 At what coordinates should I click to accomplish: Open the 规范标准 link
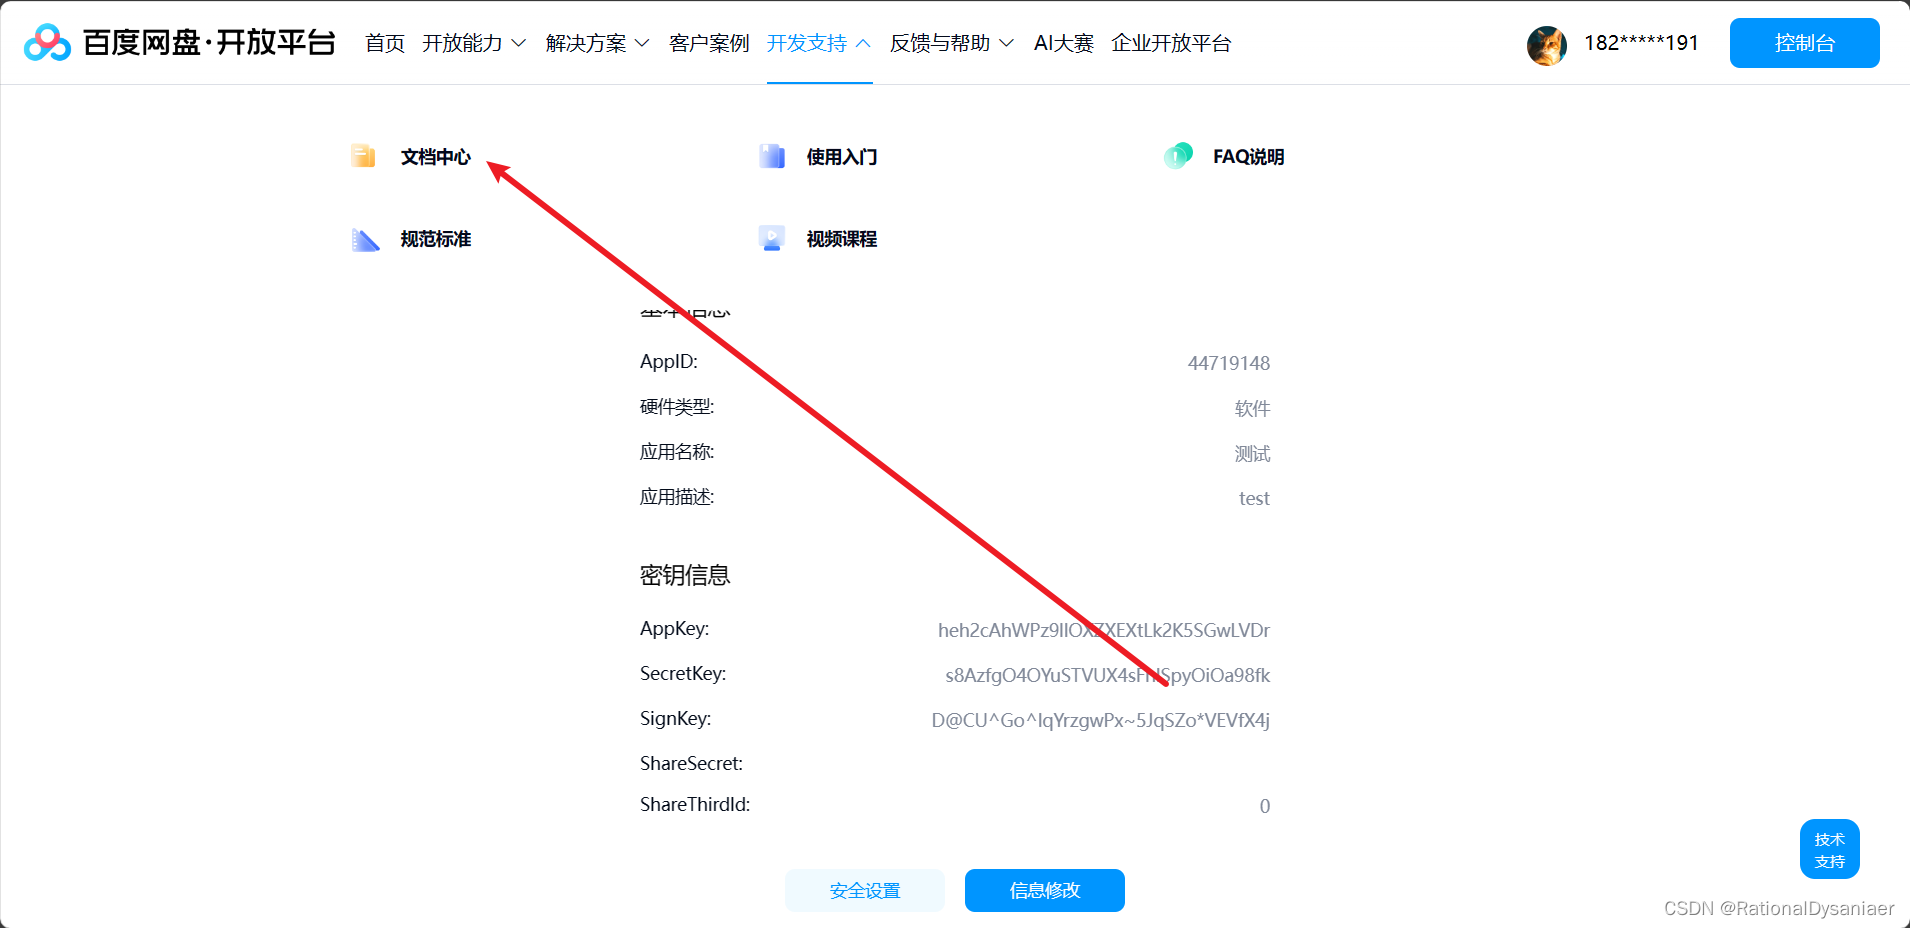436,239
